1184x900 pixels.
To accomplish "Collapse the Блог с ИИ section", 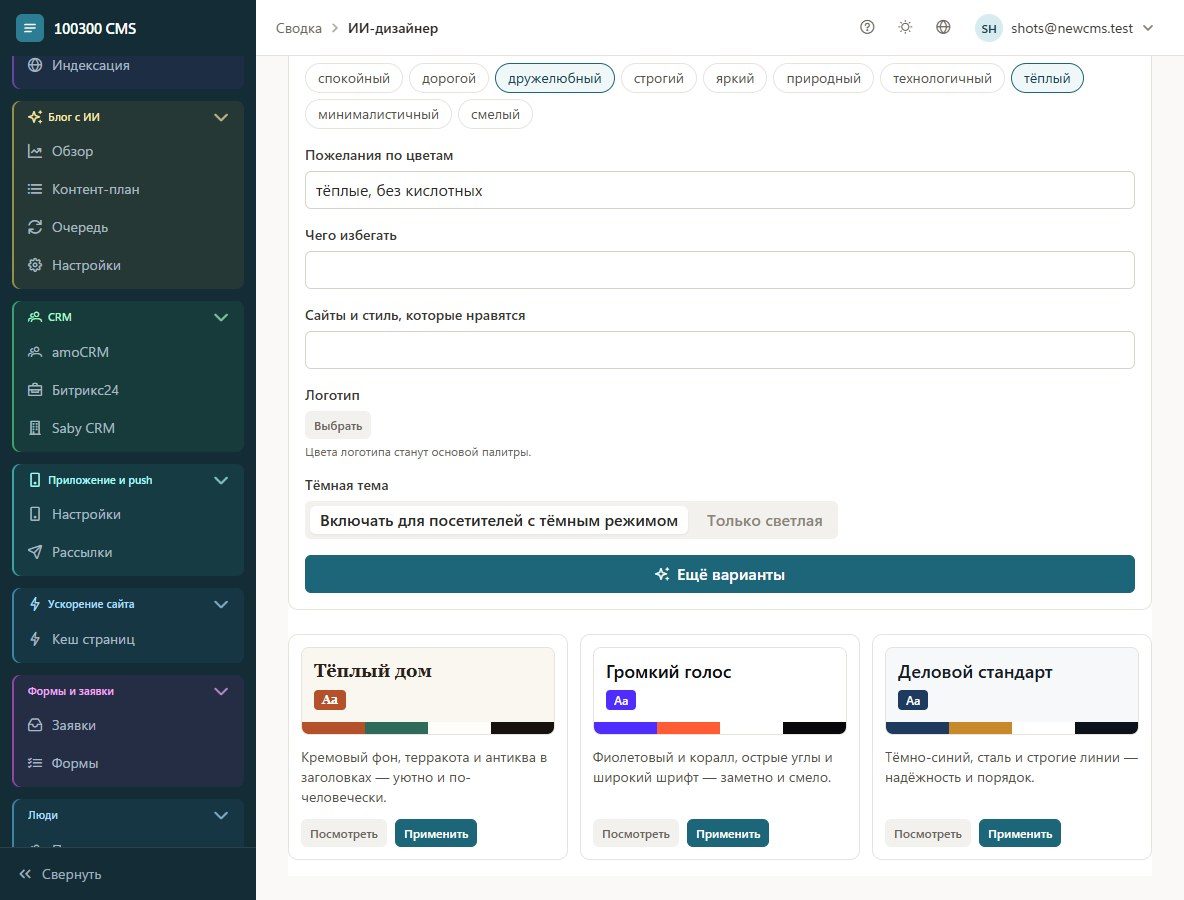I will pyautogui.click(x=220, y=117).
